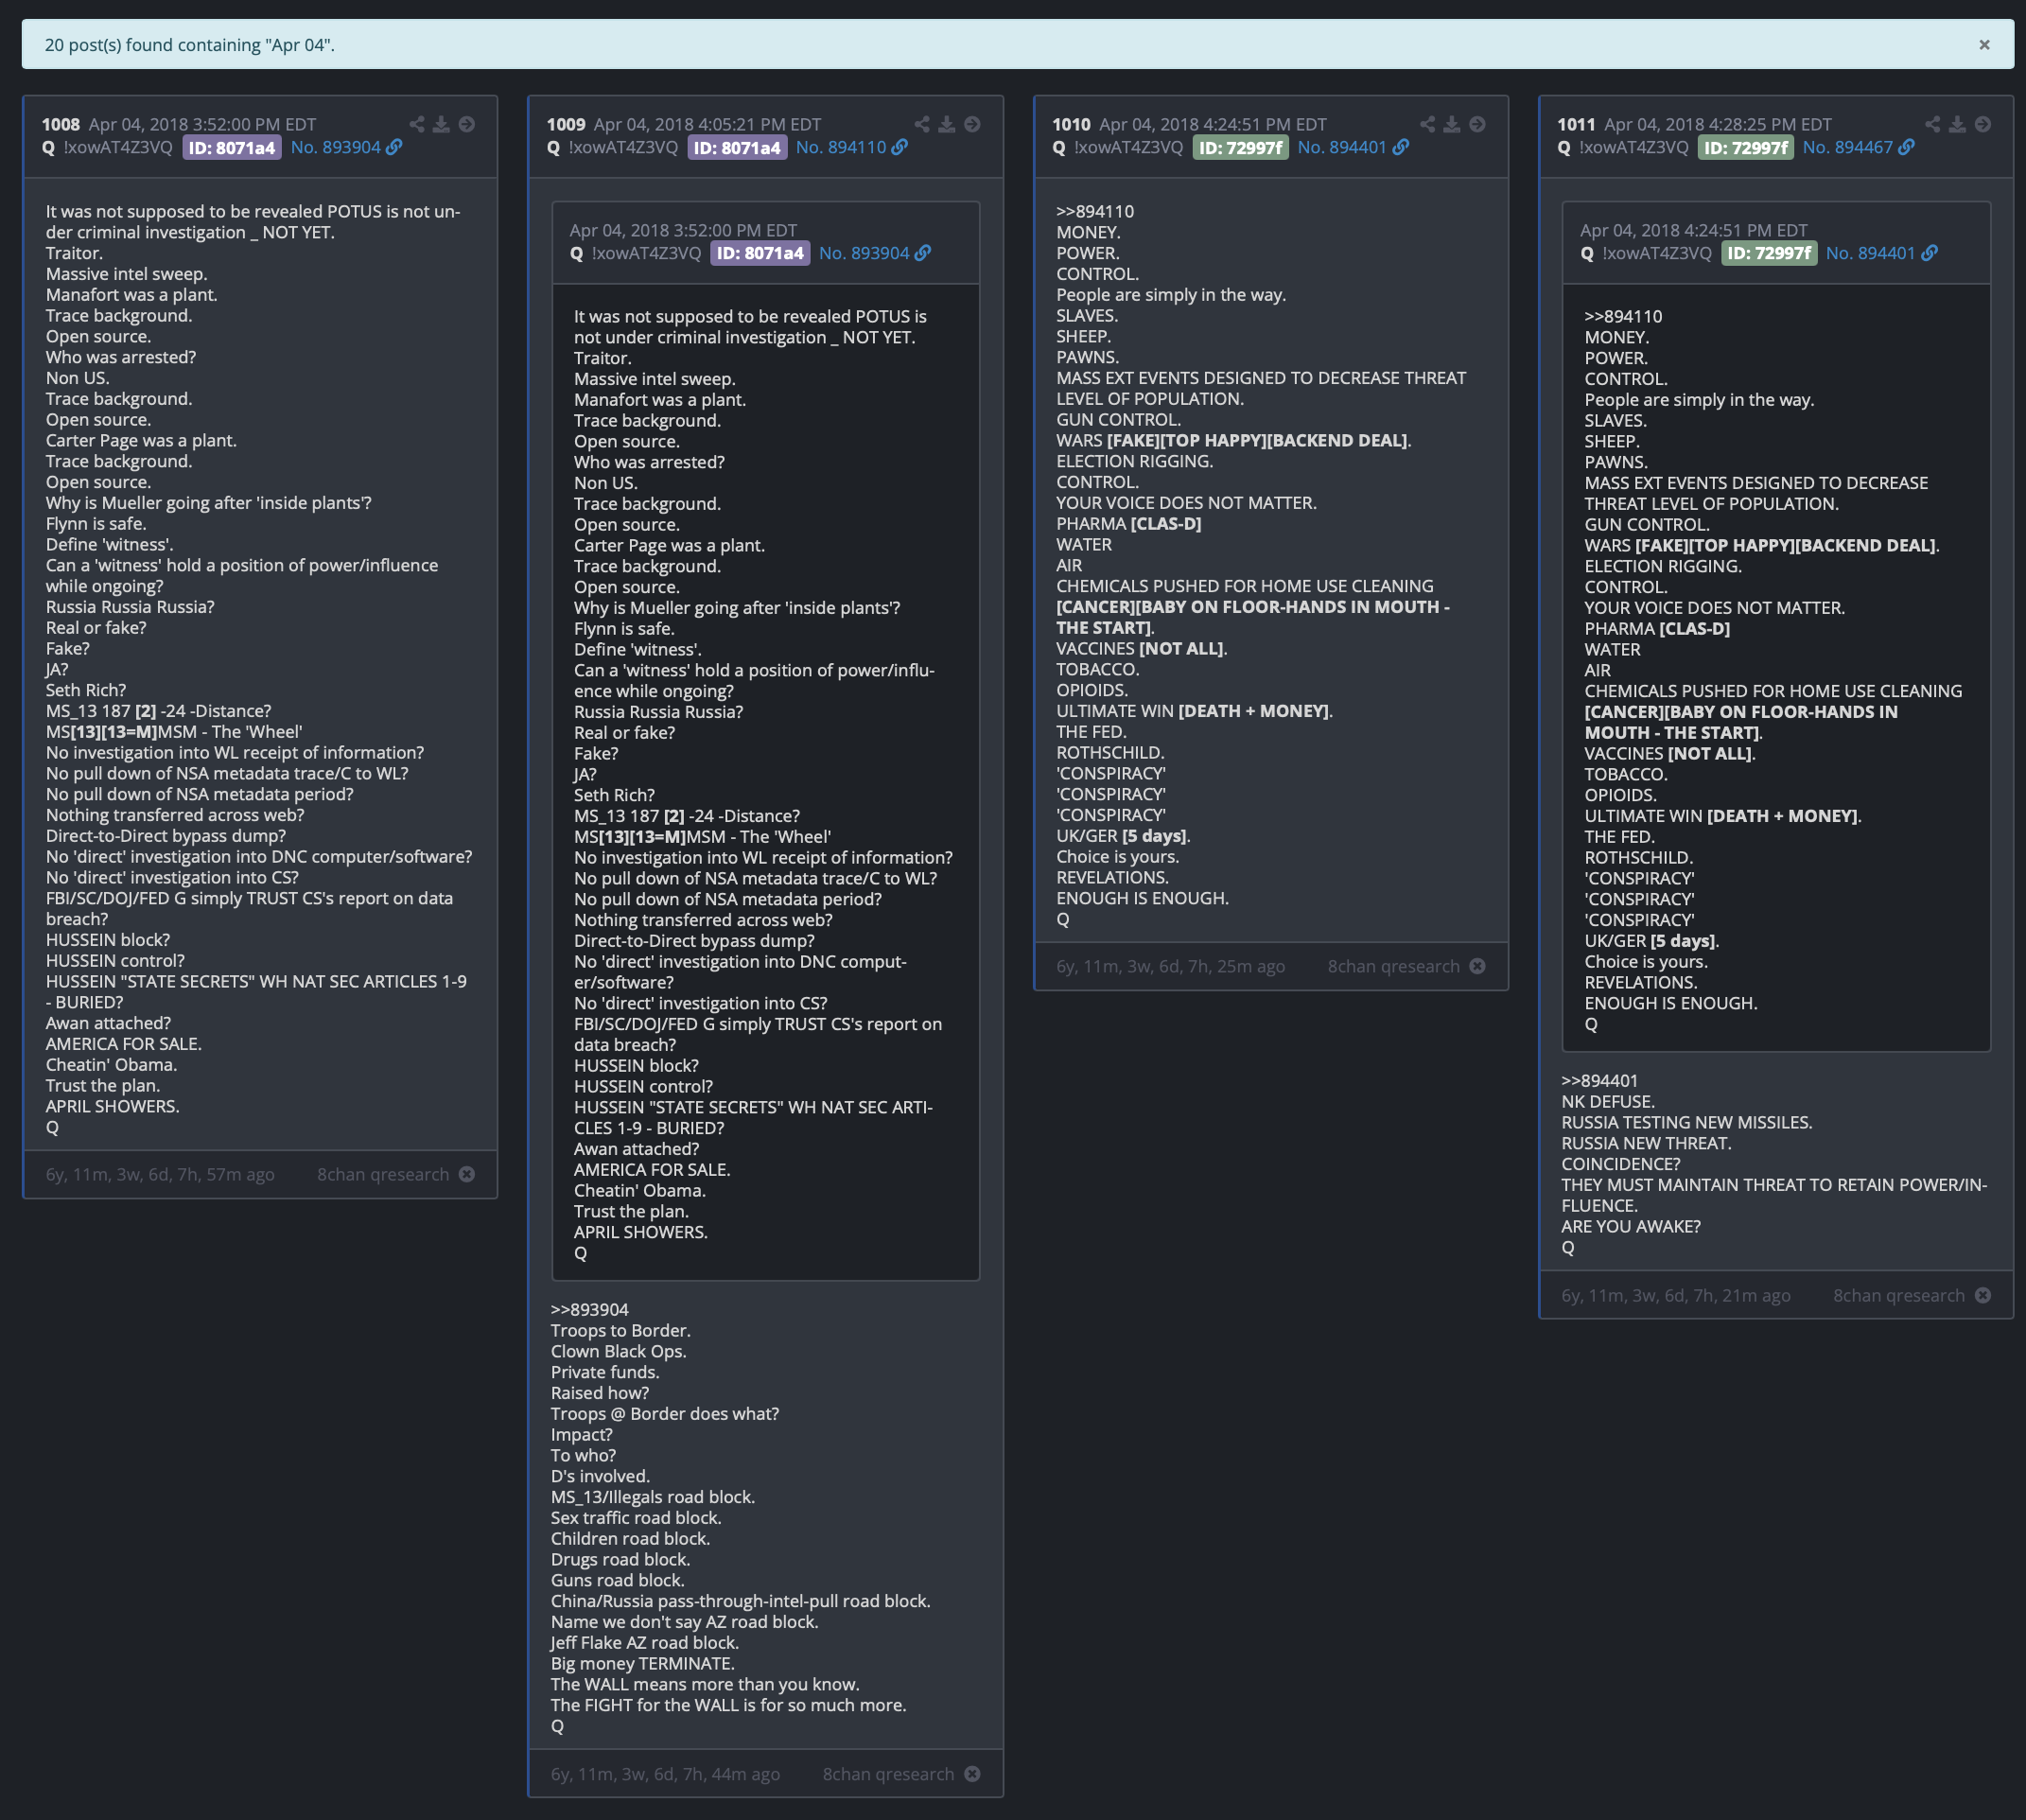Image resolution: width=2026 pixels, height=1820 pixels.
Task: Click "8chan qresearch" label in post 1008 footer
Action: [383, 1175]
